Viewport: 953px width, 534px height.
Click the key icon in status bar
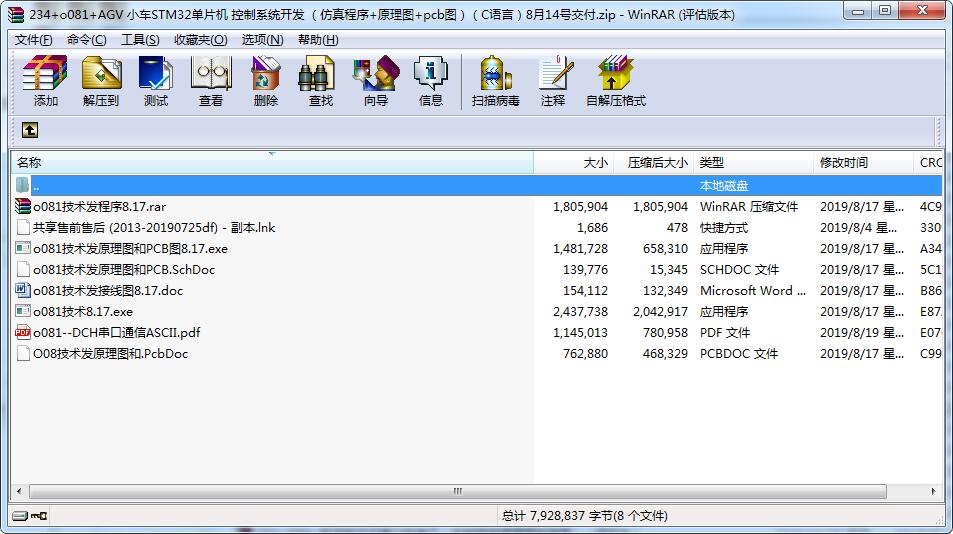point(40,516)
